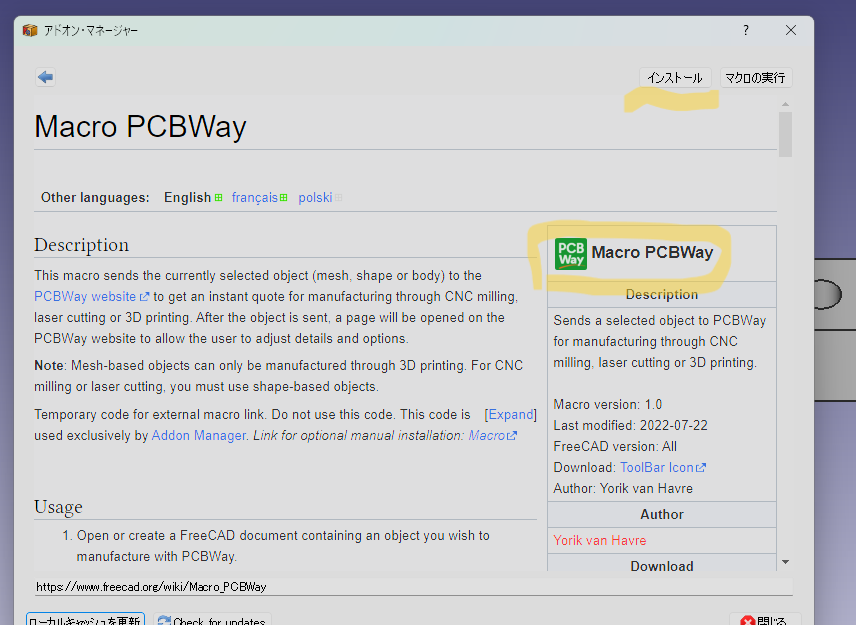The image size is (856, 625).
Task: Click the Usage section heading
Action: [x=58, y=507]
